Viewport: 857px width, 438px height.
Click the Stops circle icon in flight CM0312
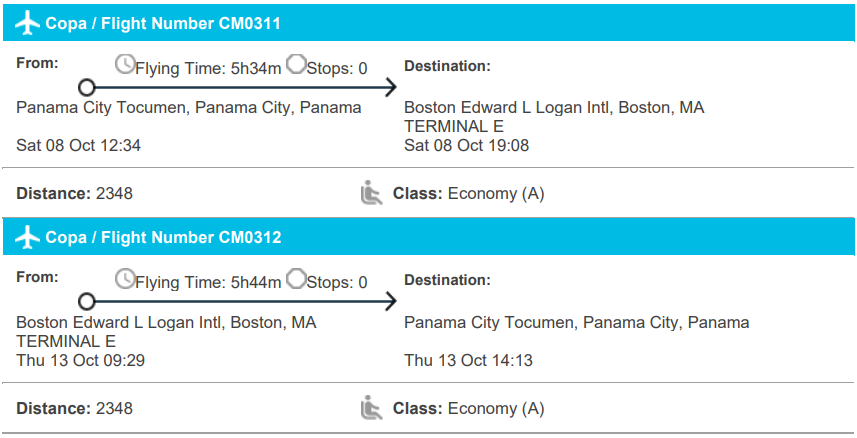click(x=296, y=279)
